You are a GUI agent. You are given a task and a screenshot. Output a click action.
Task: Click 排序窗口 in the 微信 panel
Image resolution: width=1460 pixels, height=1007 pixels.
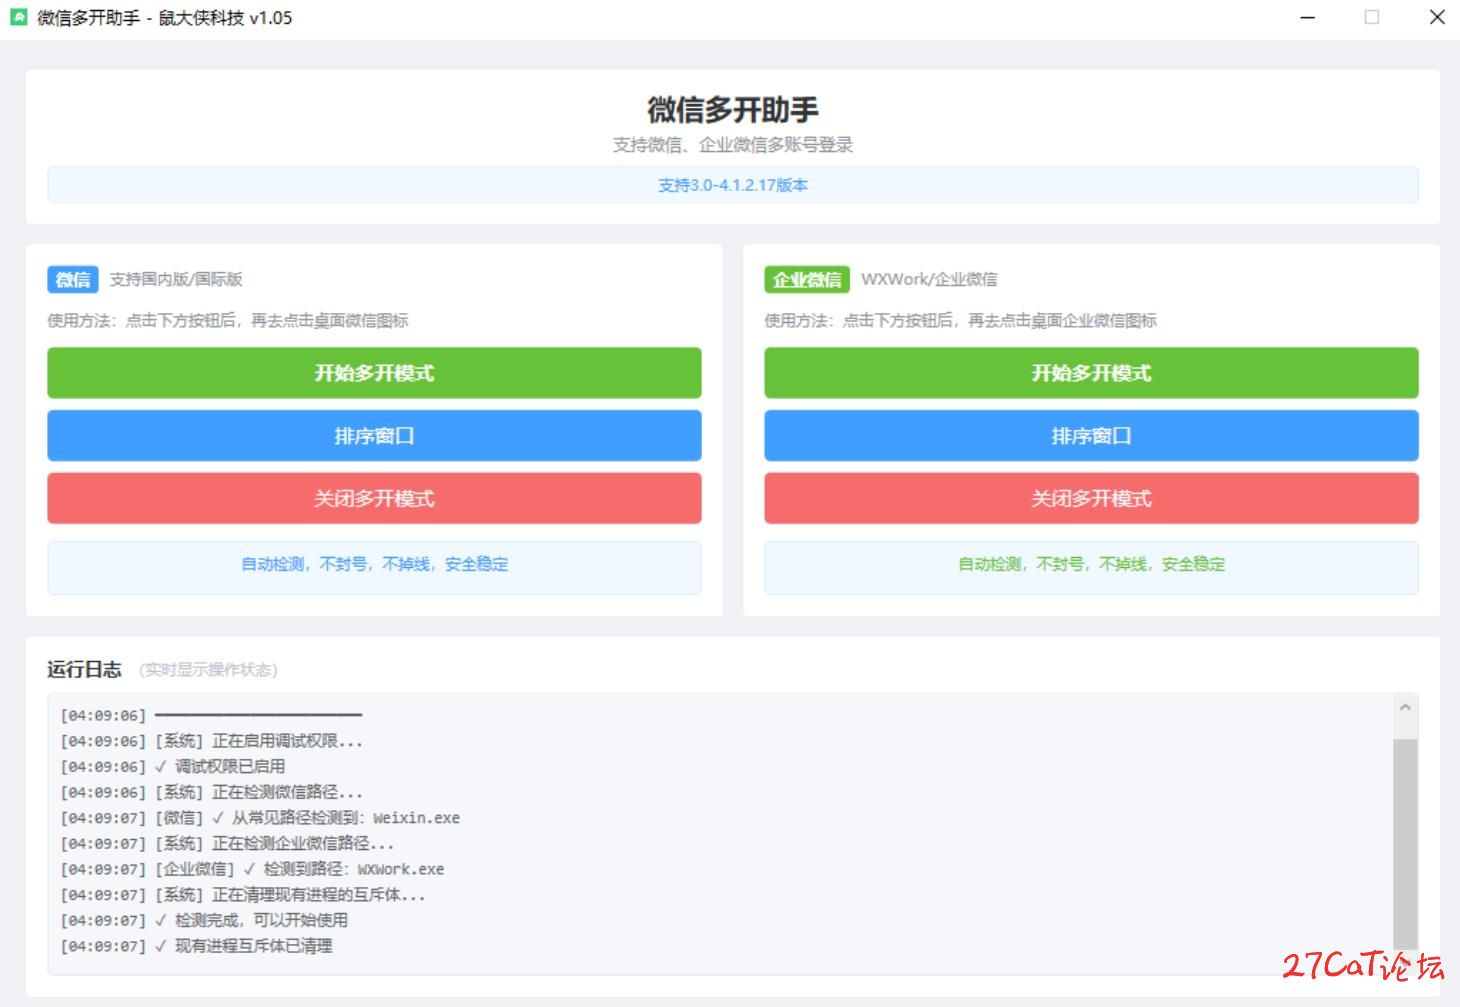click(x=374, y=436)
